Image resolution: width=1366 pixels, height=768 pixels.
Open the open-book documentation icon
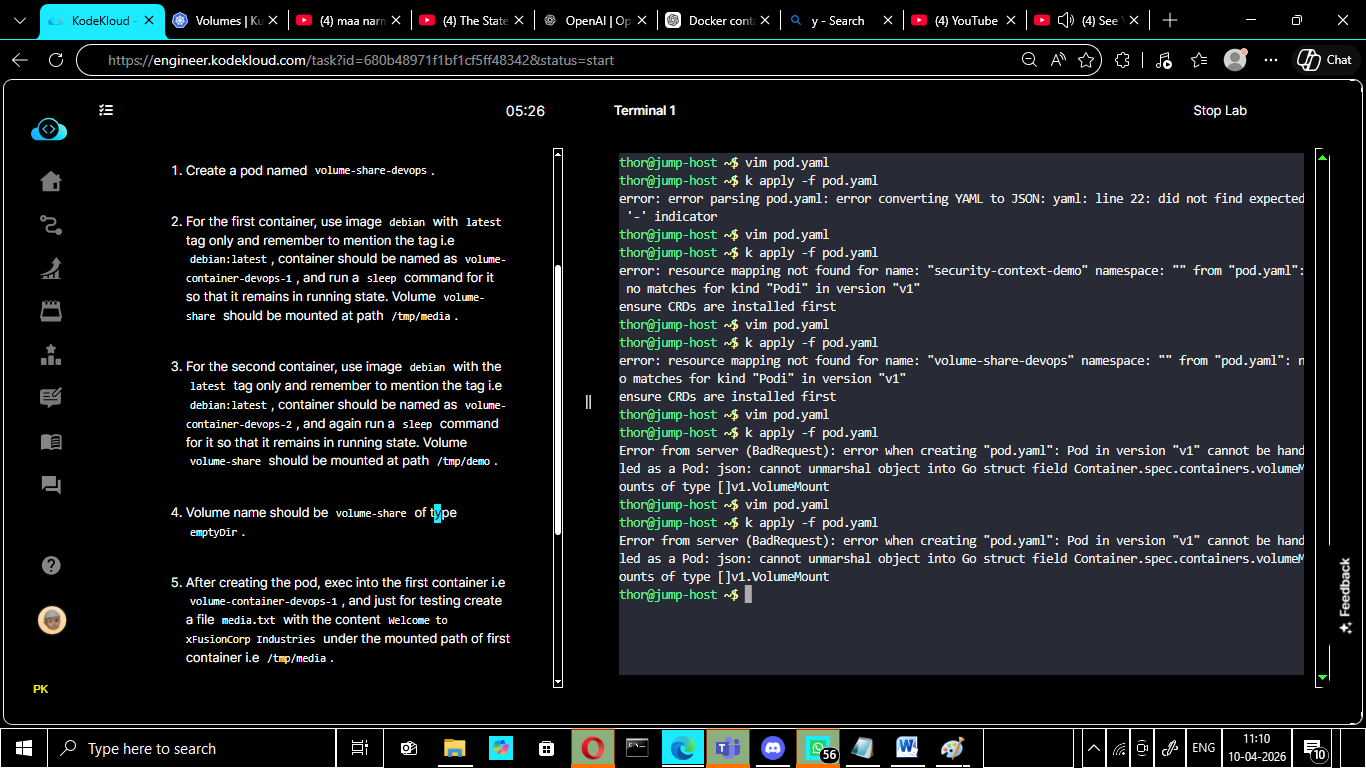51,442
